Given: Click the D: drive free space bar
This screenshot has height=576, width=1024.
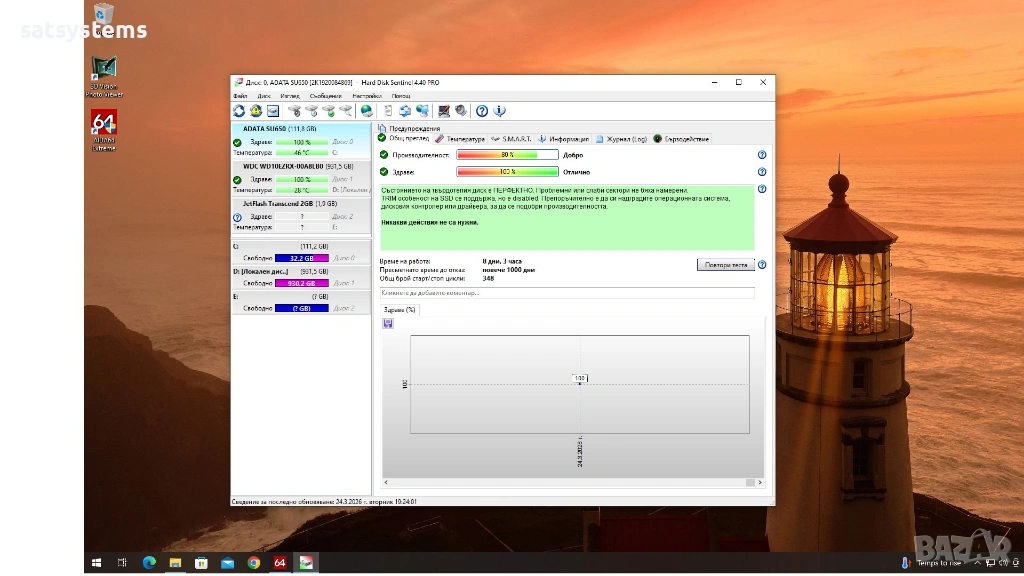Looking at the screenshot, I should click(x=302, y=283).
